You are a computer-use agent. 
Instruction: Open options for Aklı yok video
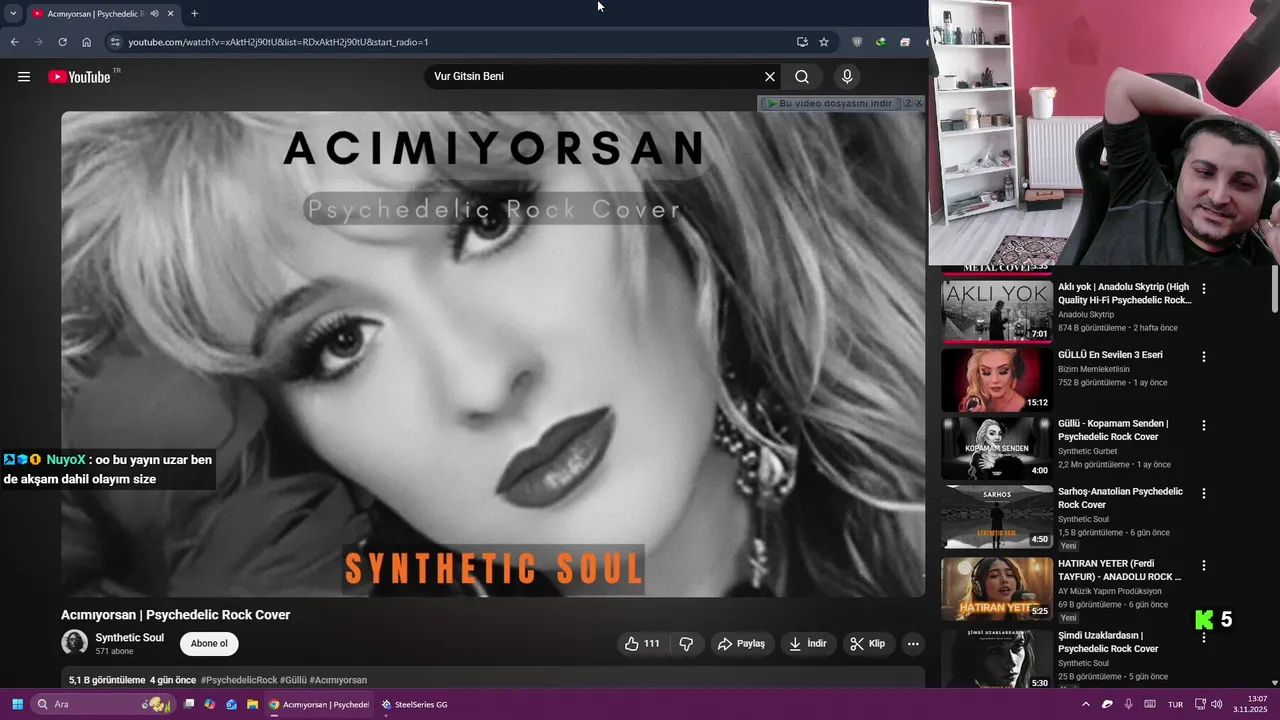(1204, 289)
